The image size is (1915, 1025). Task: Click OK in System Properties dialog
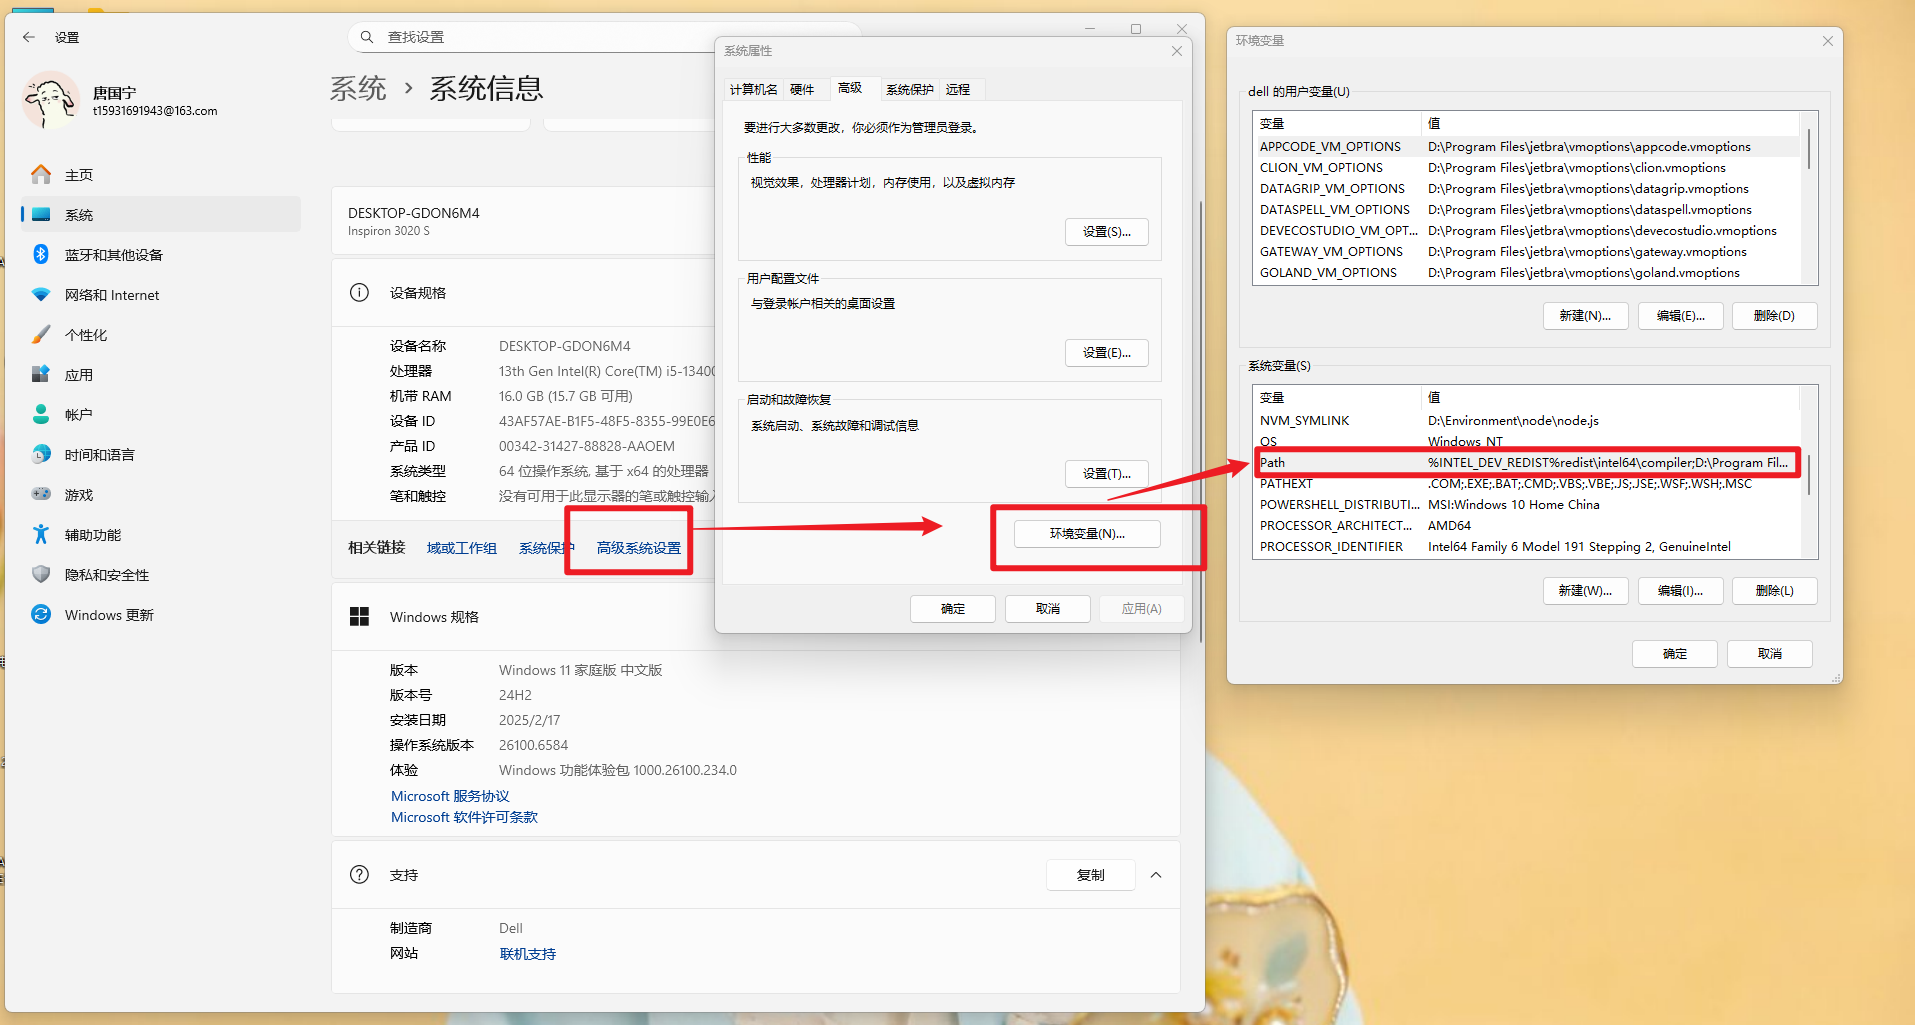click(x=952, y=609)
